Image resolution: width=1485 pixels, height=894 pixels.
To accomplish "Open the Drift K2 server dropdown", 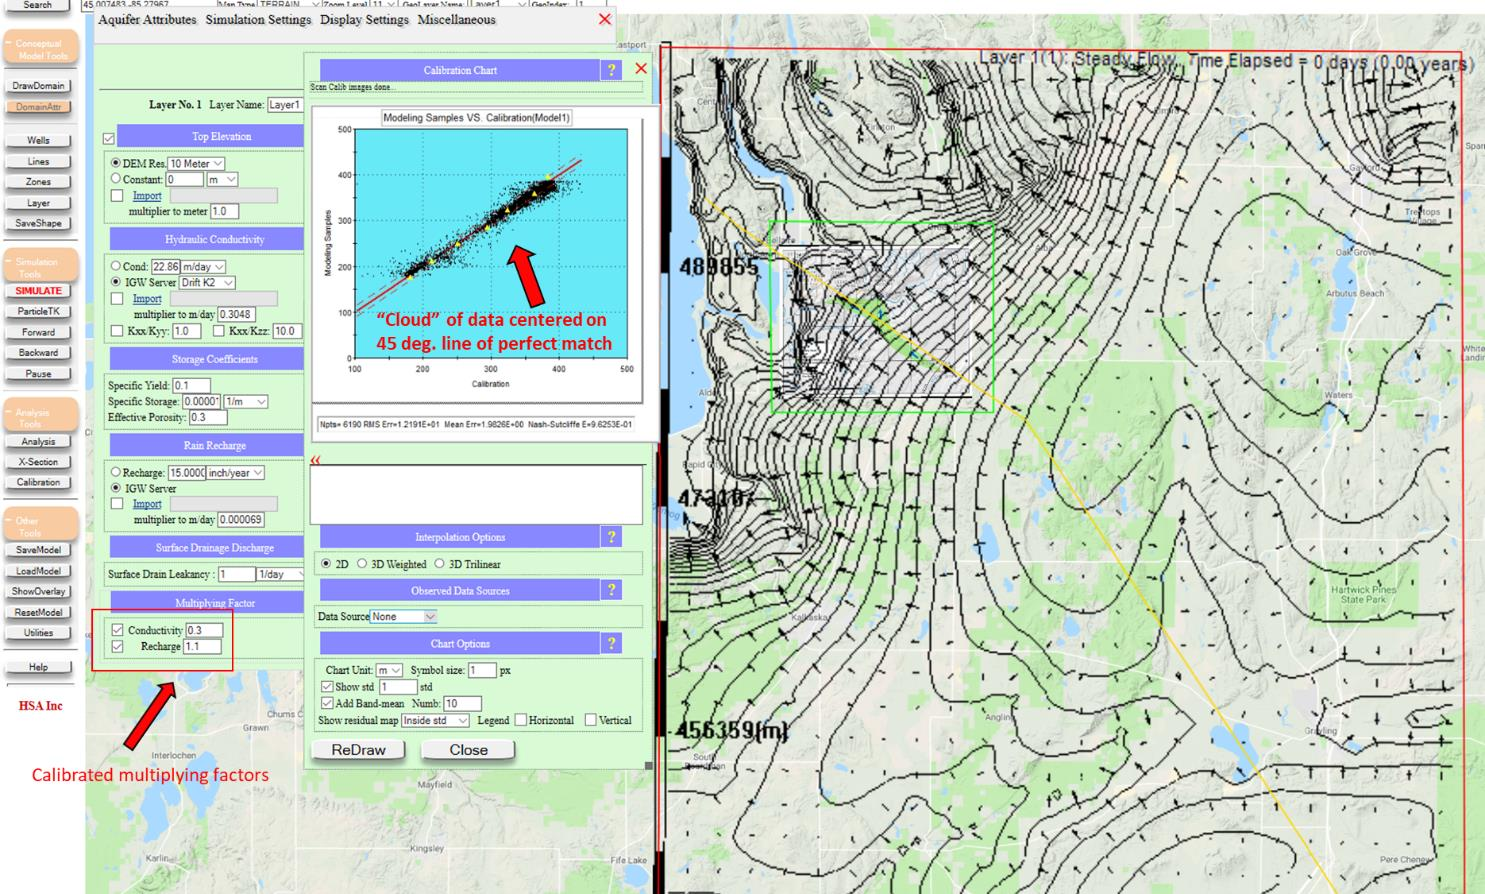I will click(x=207, y=283).
